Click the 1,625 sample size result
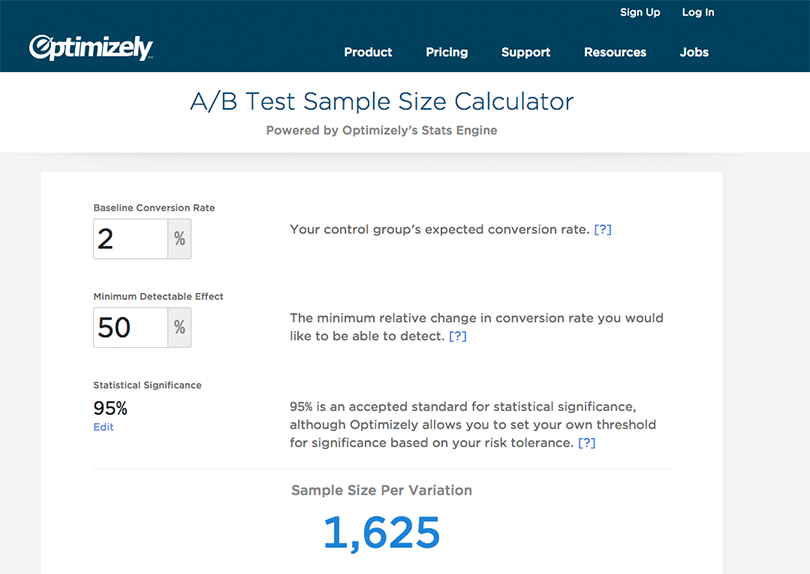This screenshot has width=810, height=574. tap(382, 532)
